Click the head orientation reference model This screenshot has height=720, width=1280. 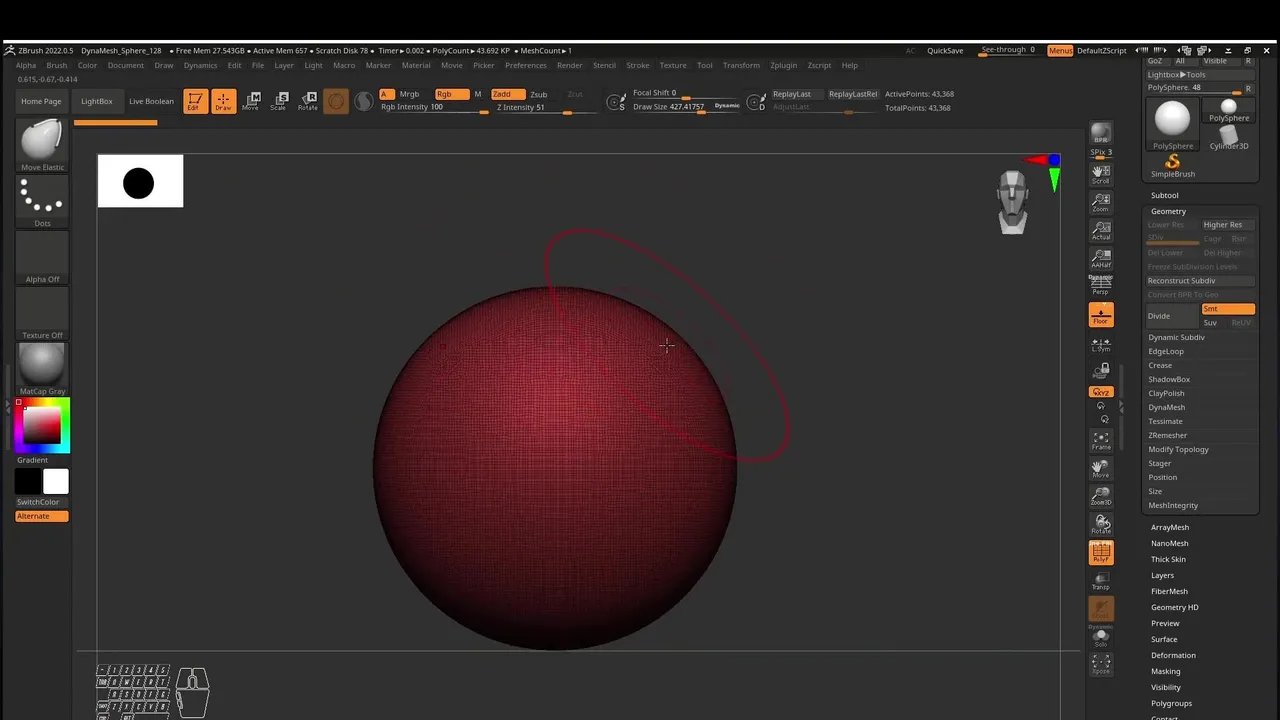[1013, 202]
